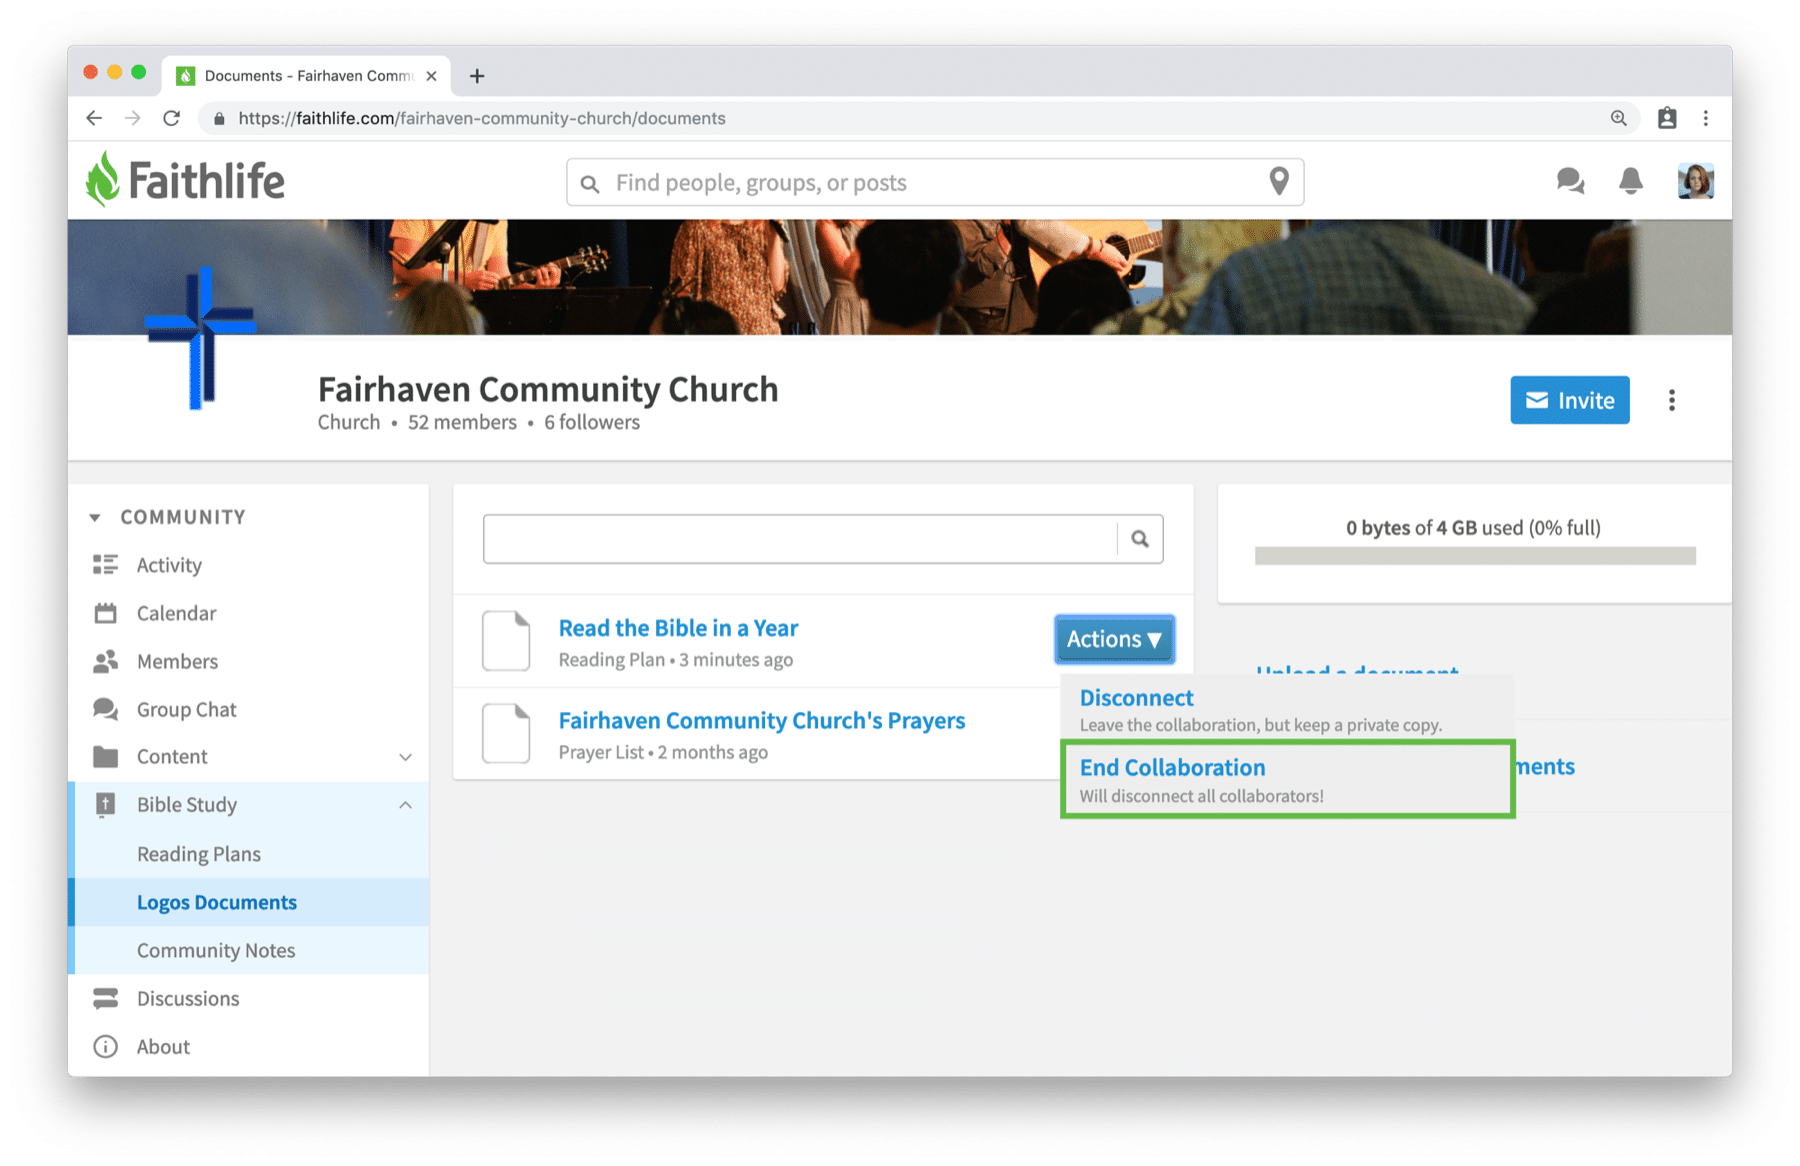Open the Actions dropdown

(1114, 639)
